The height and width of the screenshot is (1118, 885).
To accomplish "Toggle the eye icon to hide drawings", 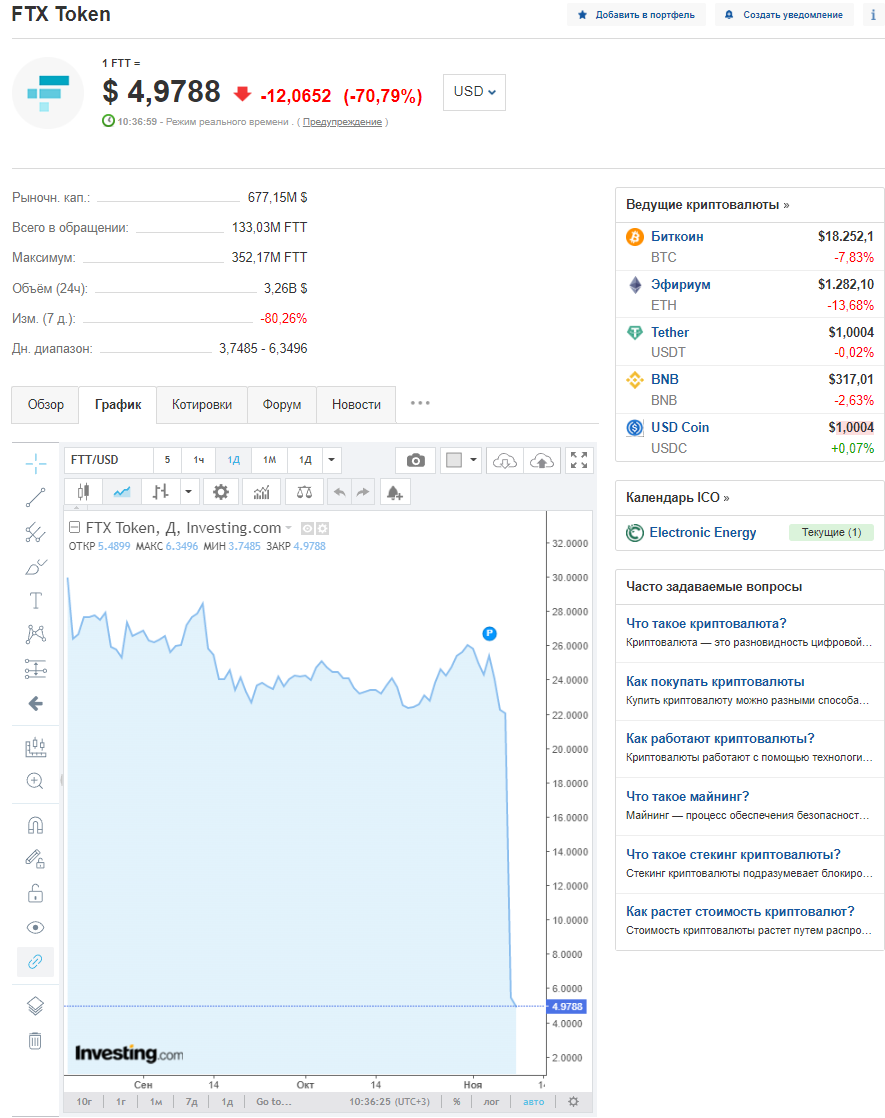I will pyautogui.click(x=35, y=927).
